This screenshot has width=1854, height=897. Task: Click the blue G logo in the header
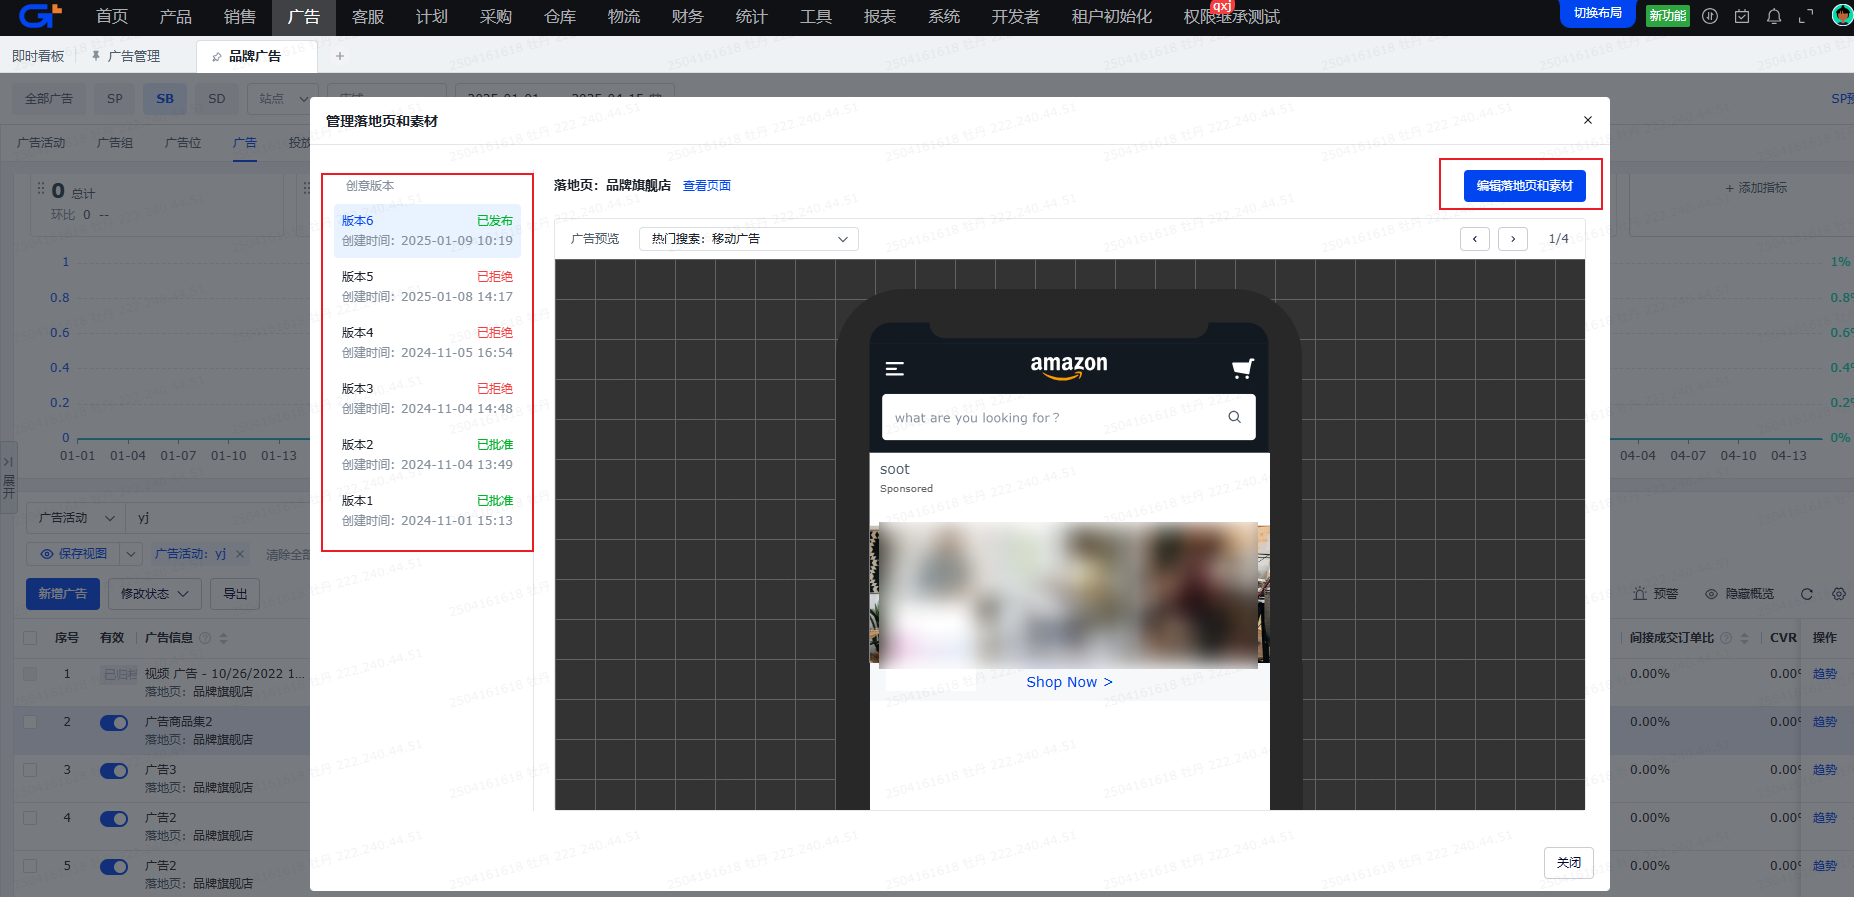40,15
